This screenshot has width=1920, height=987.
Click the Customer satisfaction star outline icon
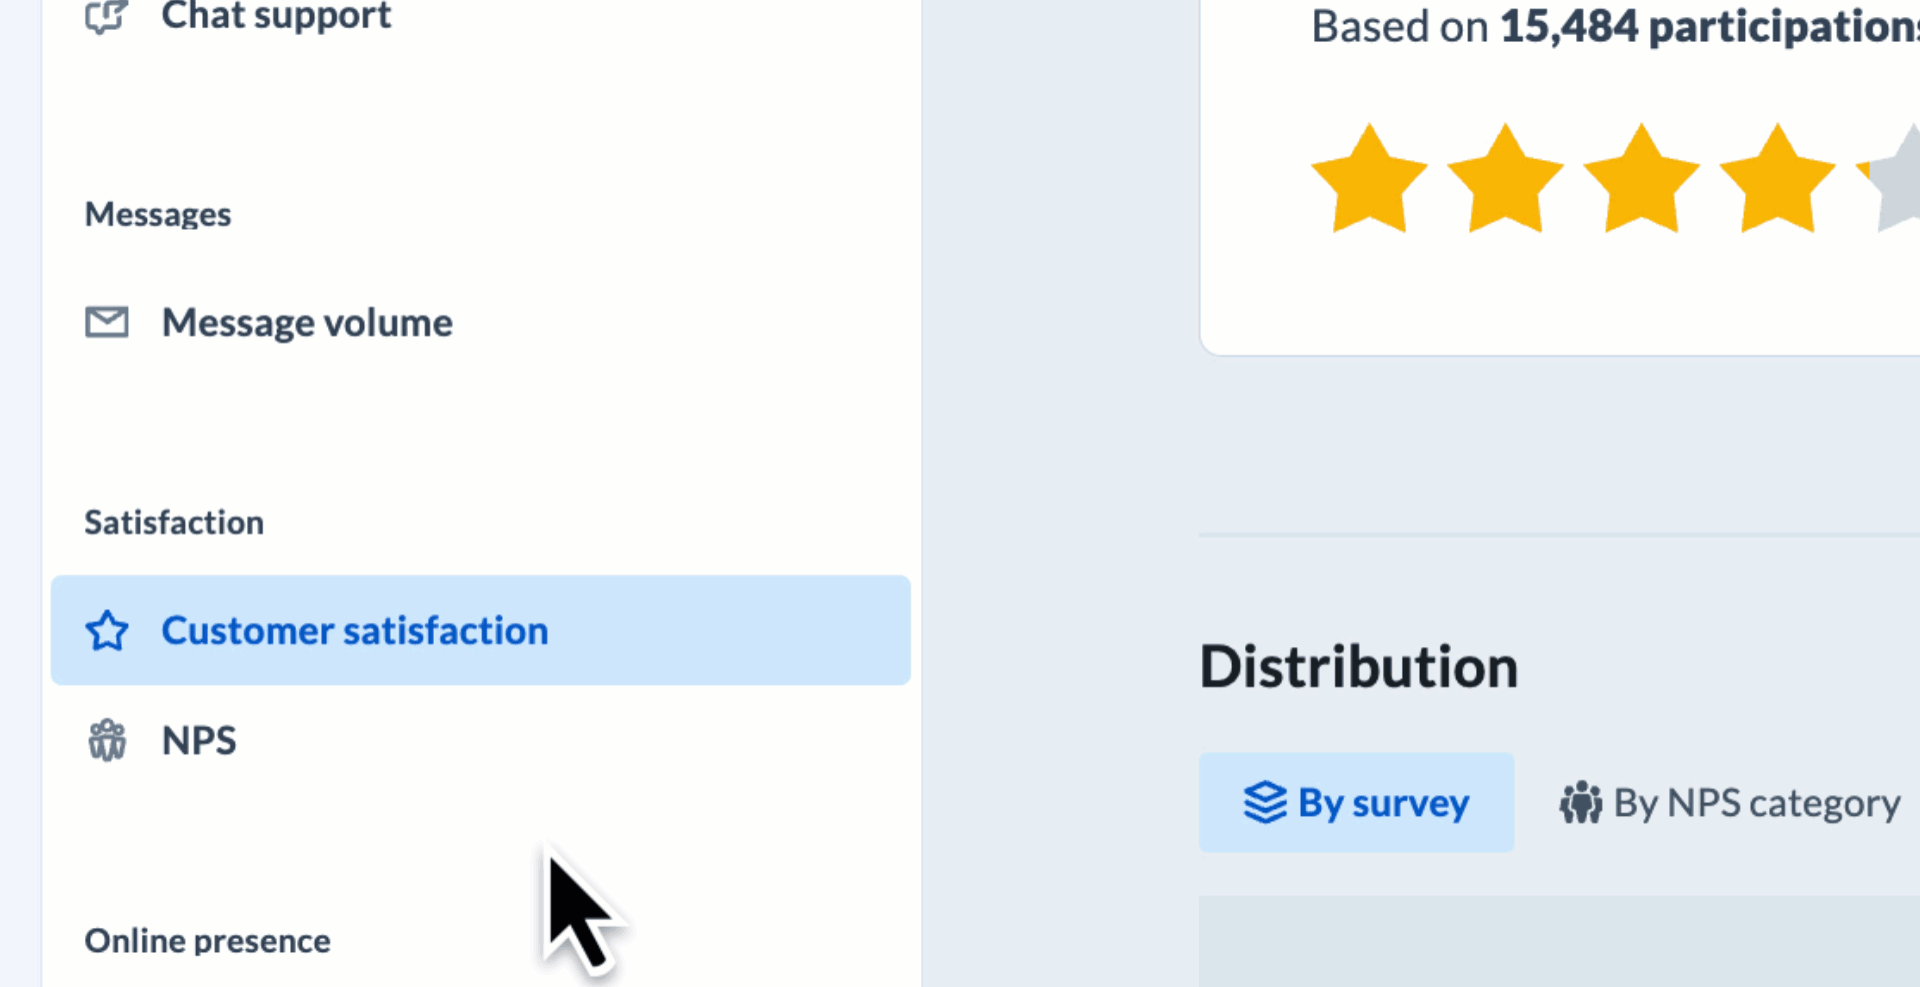[x=107, y=631]
